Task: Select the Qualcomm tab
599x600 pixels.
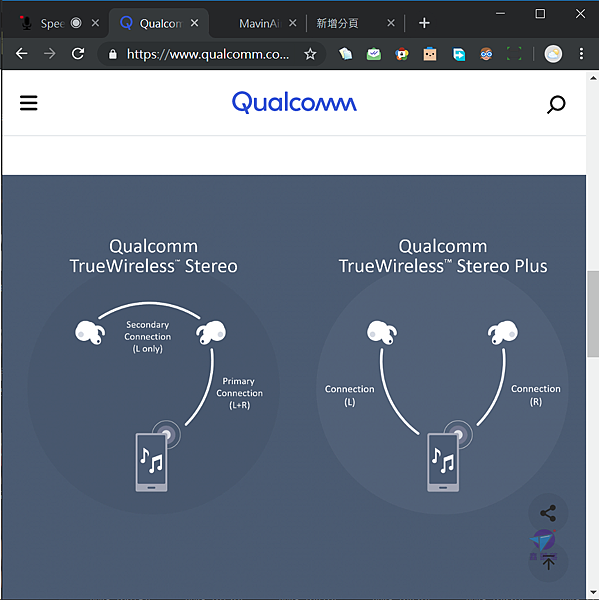Action: [159, 24]
